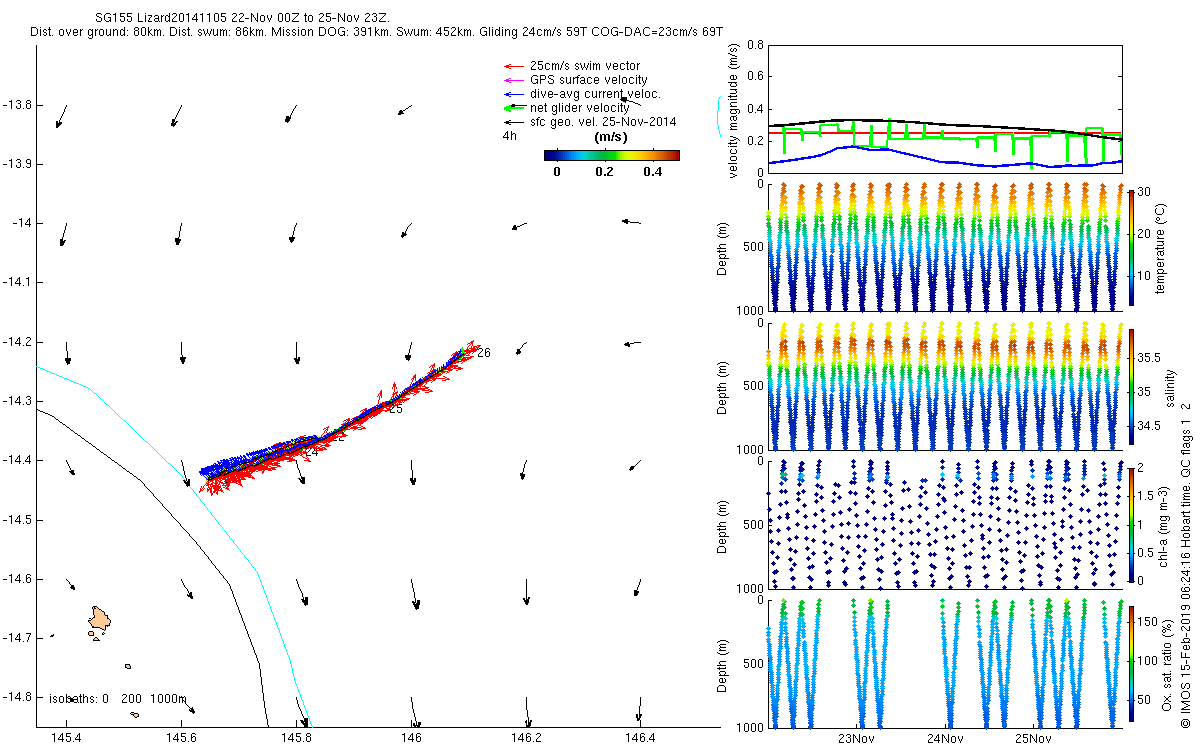Click the oxygen saturation depth panel
This screenshot has width=1200, height=750.
(x=945, y=662)
